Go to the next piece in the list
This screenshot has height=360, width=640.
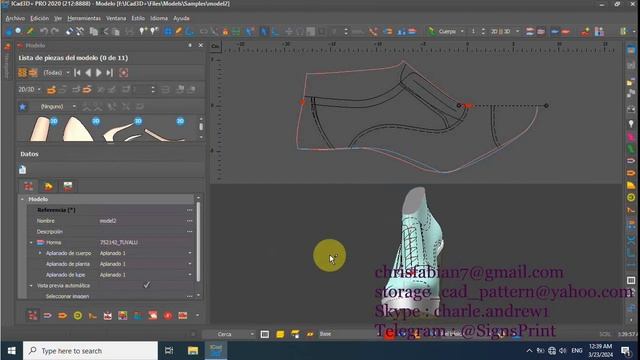pos(98,73)
